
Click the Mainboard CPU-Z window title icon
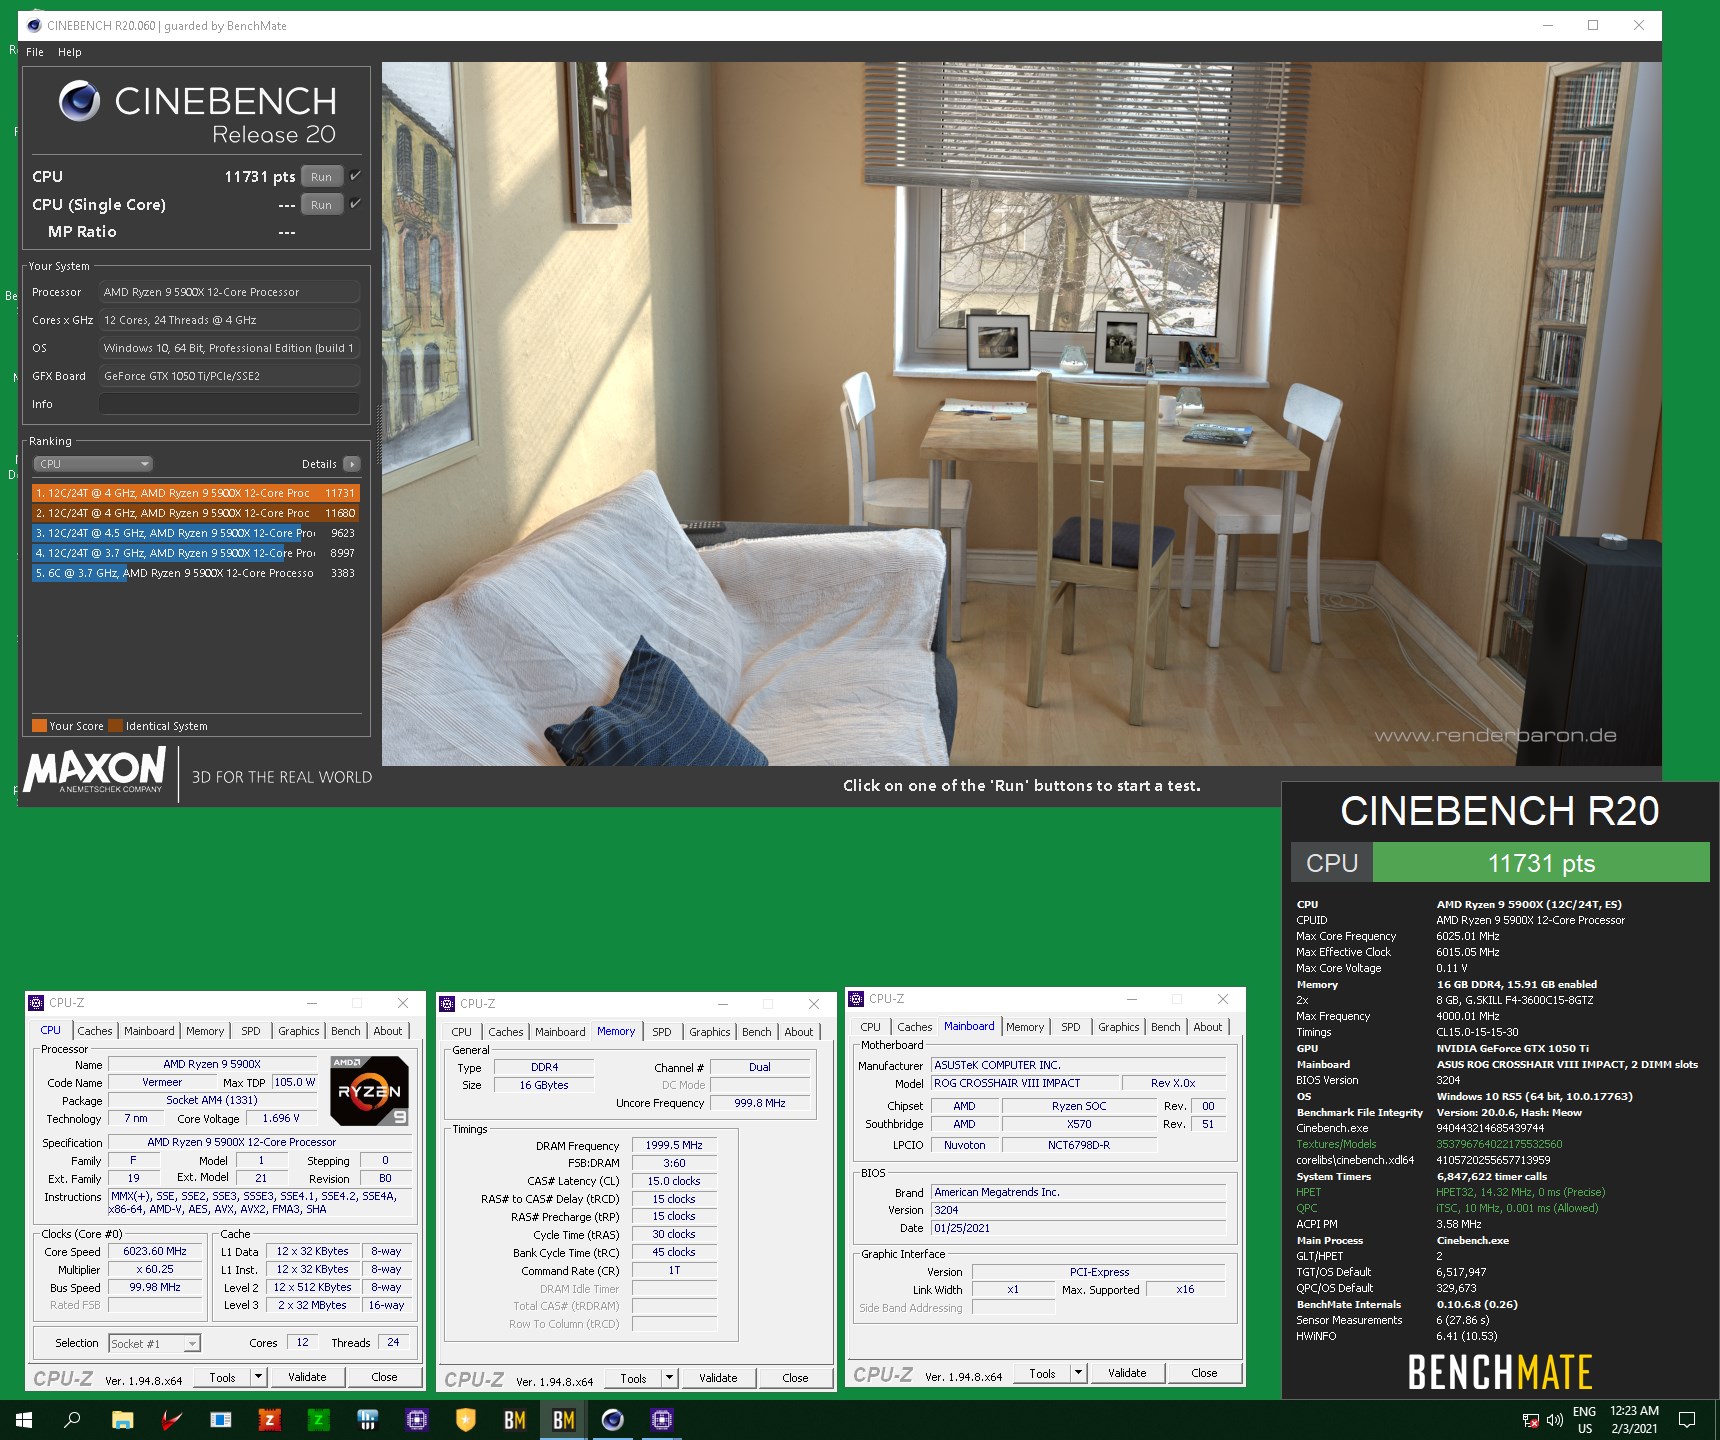[857, 998]
